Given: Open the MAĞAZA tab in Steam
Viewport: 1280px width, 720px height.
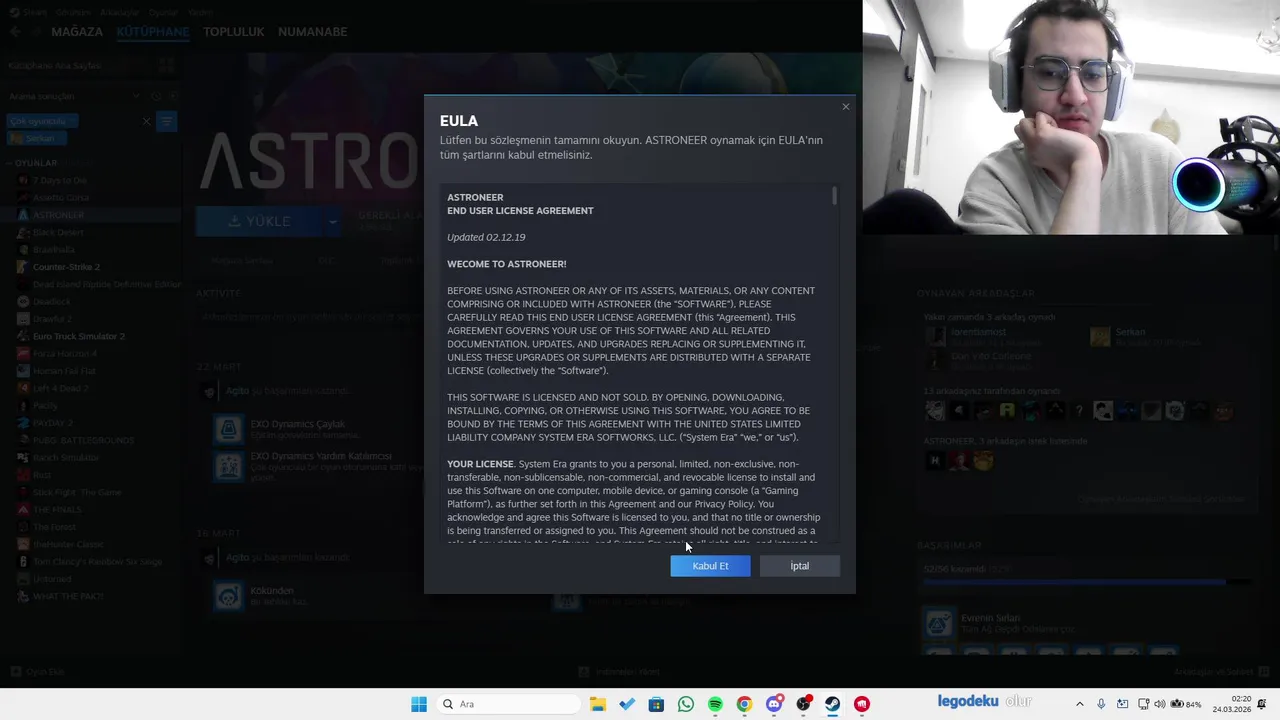Looking at the screenshot, I should (77, 32).
